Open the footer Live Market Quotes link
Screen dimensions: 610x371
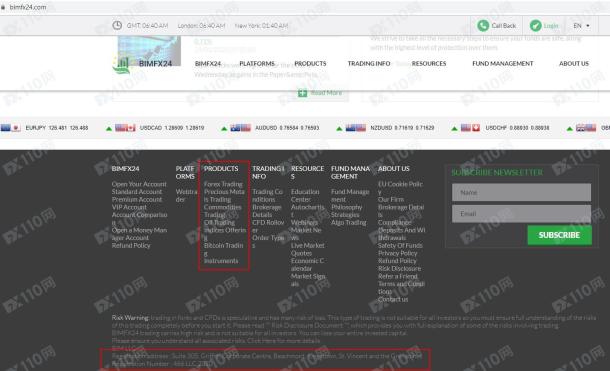pyautogui.click(x=307, y=249)
